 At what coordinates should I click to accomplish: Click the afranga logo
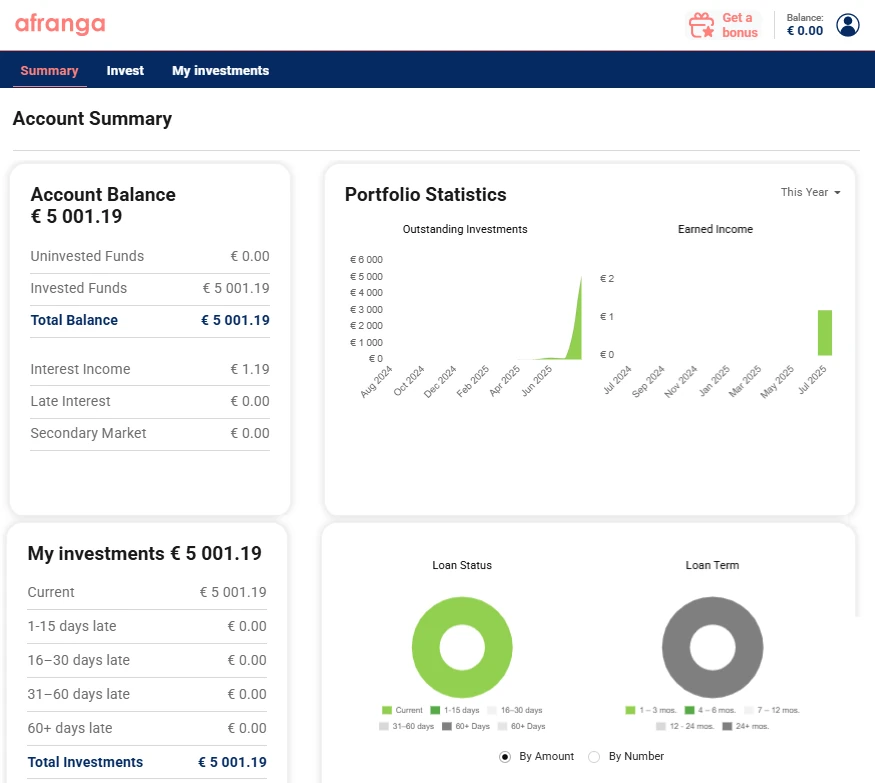60,25
